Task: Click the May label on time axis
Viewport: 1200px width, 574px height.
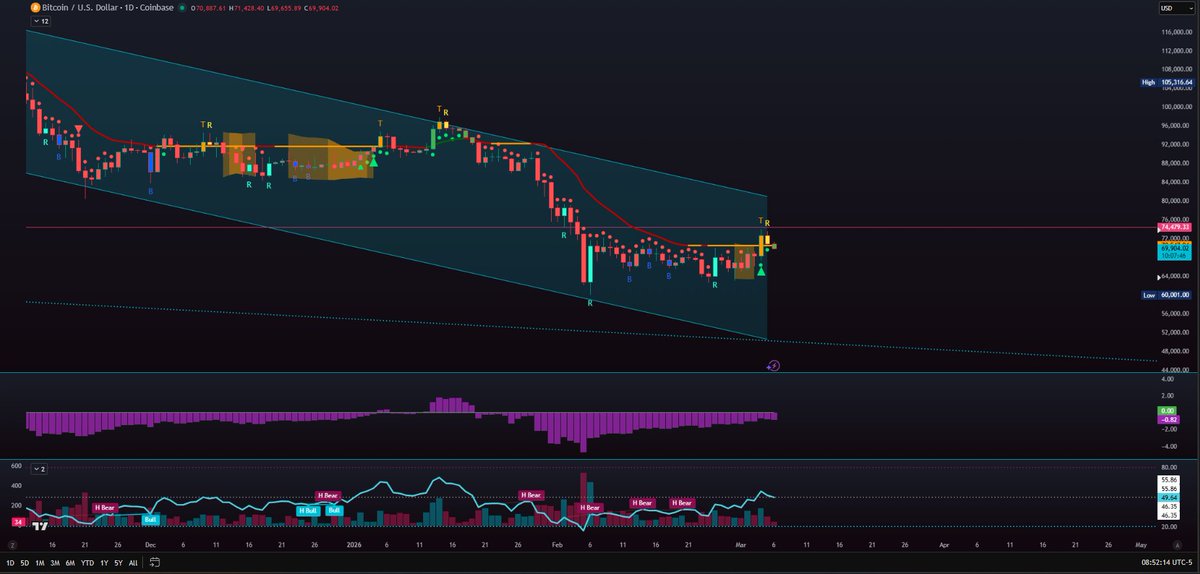Action: click(1140, 546)
